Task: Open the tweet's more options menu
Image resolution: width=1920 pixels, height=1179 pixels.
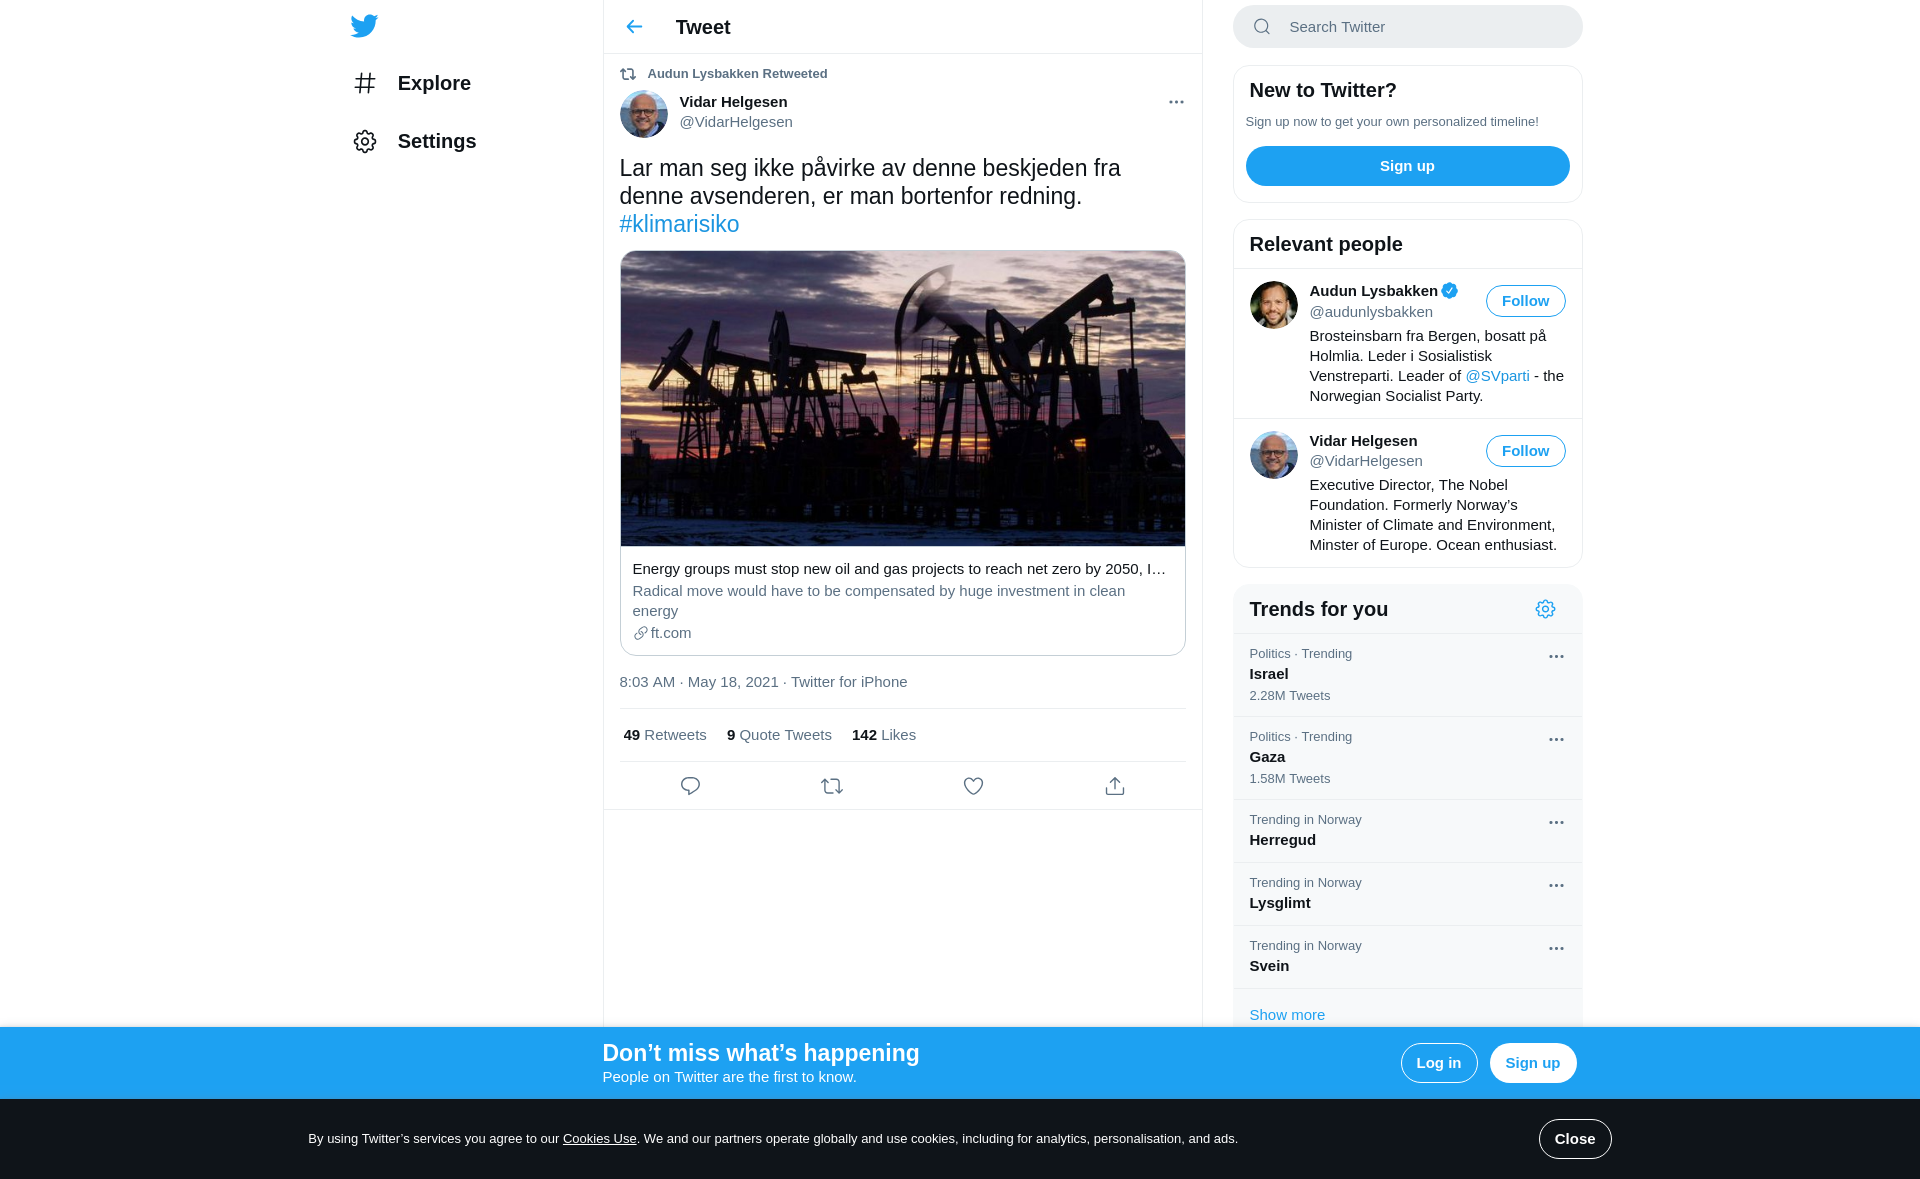Action: (1176, 102)
